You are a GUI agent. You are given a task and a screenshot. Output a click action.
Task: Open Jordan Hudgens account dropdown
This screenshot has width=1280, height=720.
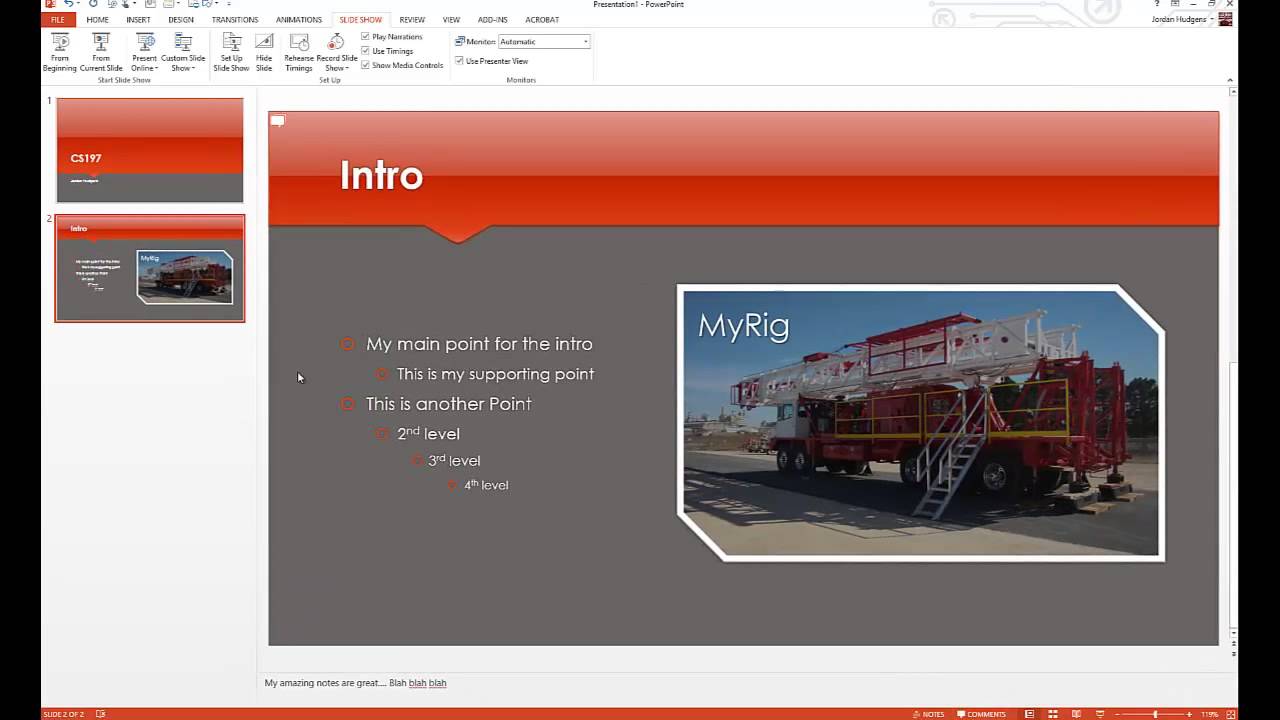pyautogui.click(x=1183, y=19)
